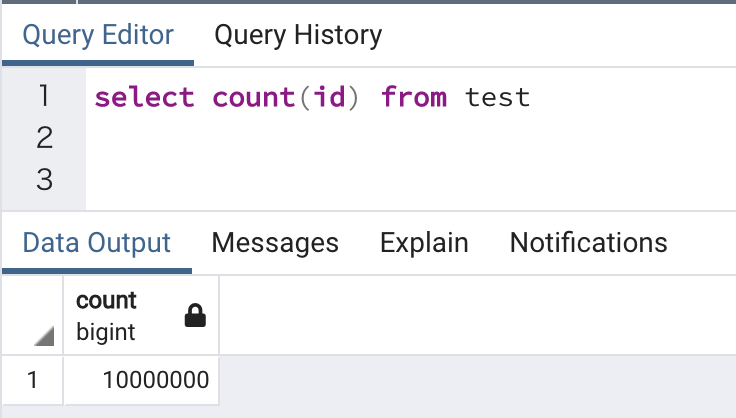Show the Messages tab

[275, 243]
